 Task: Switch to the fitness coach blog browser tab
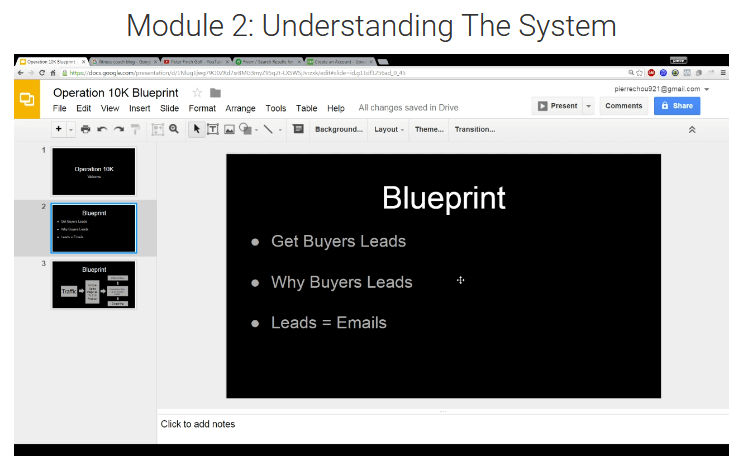click(x=123, y=62)
